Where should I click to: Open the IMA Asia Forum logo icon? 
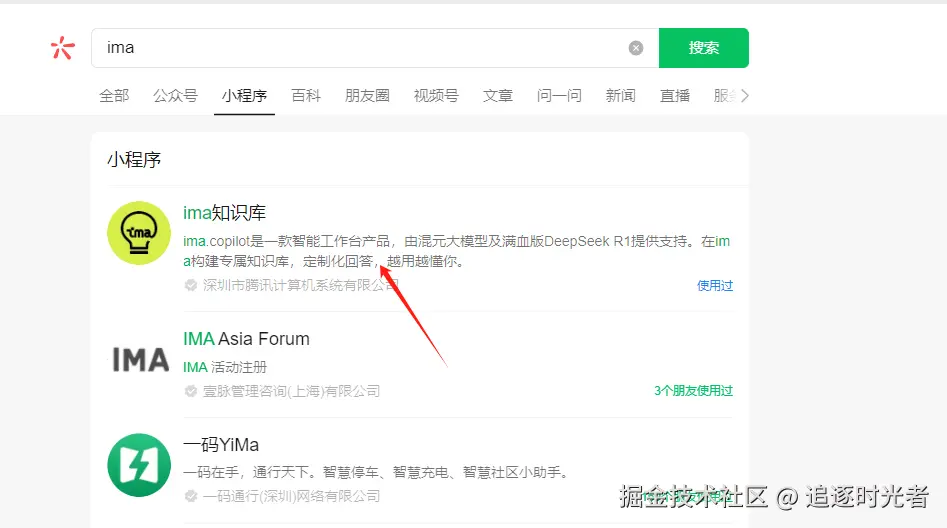[x=140, y=359]
